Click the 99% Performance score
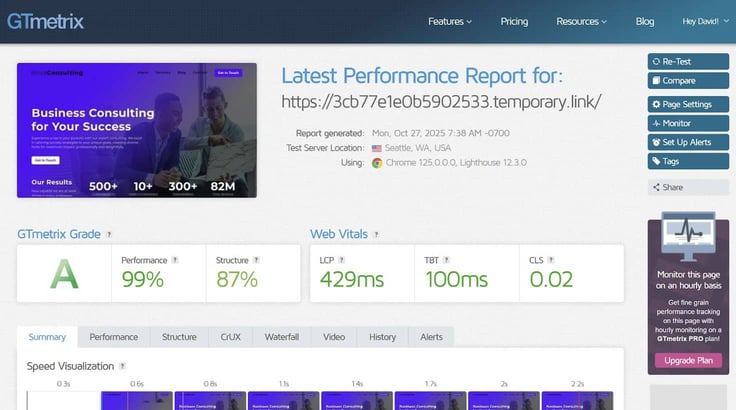The height and width of the screenshot is (410, 736). (143, 280)
